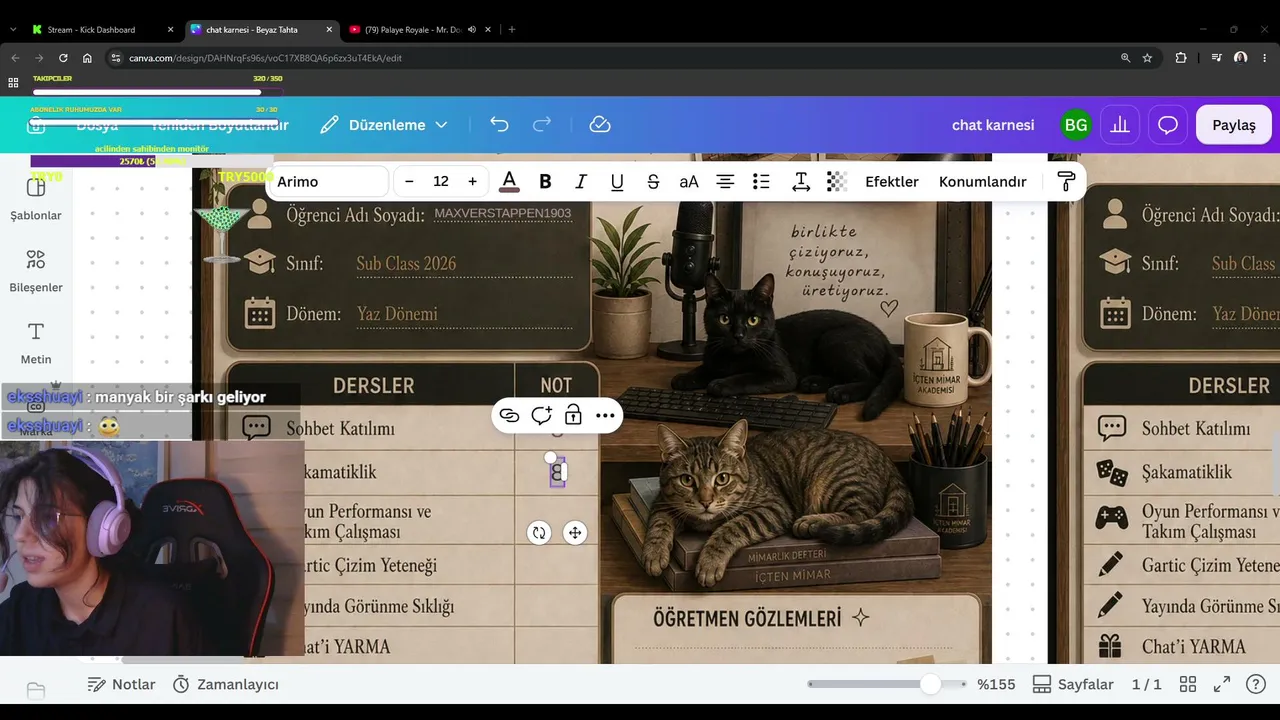Apply italic formatting
Screen dimensions: 1280x720
click(581, 181)
